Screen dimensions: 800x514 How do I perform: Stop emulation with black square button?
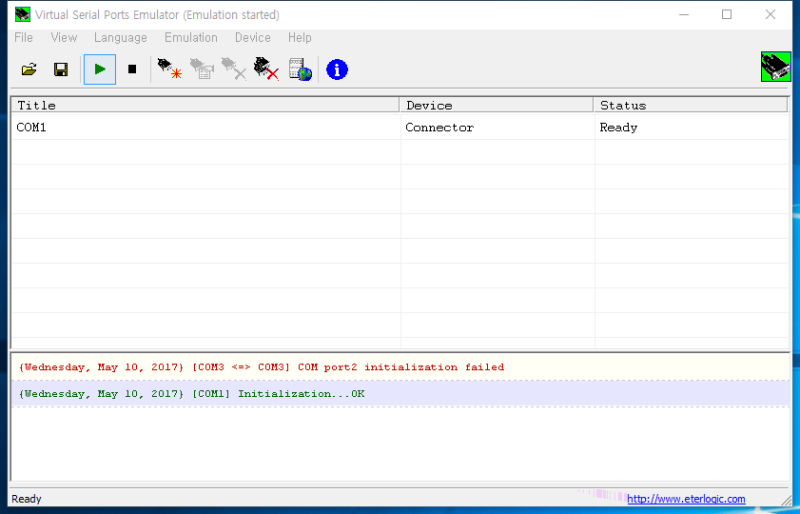tap(132, 69)
